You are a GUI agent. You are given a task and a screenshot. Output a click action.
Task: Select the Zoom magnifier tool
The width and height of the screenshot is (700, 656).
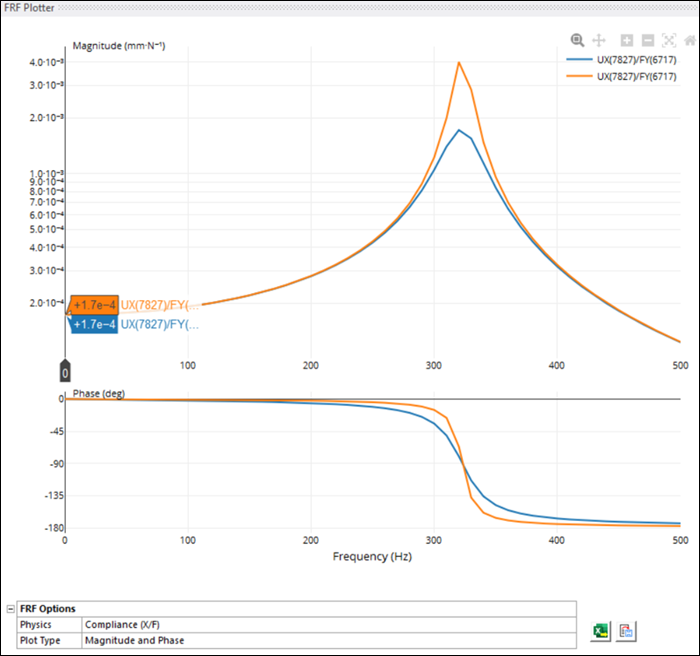point(577,40)
